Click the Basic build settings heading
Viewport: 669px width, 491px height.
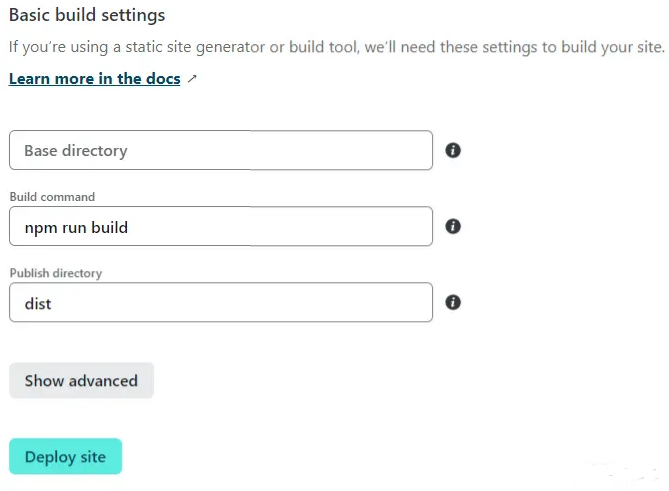pyautogui.click(x=87, y=15)
